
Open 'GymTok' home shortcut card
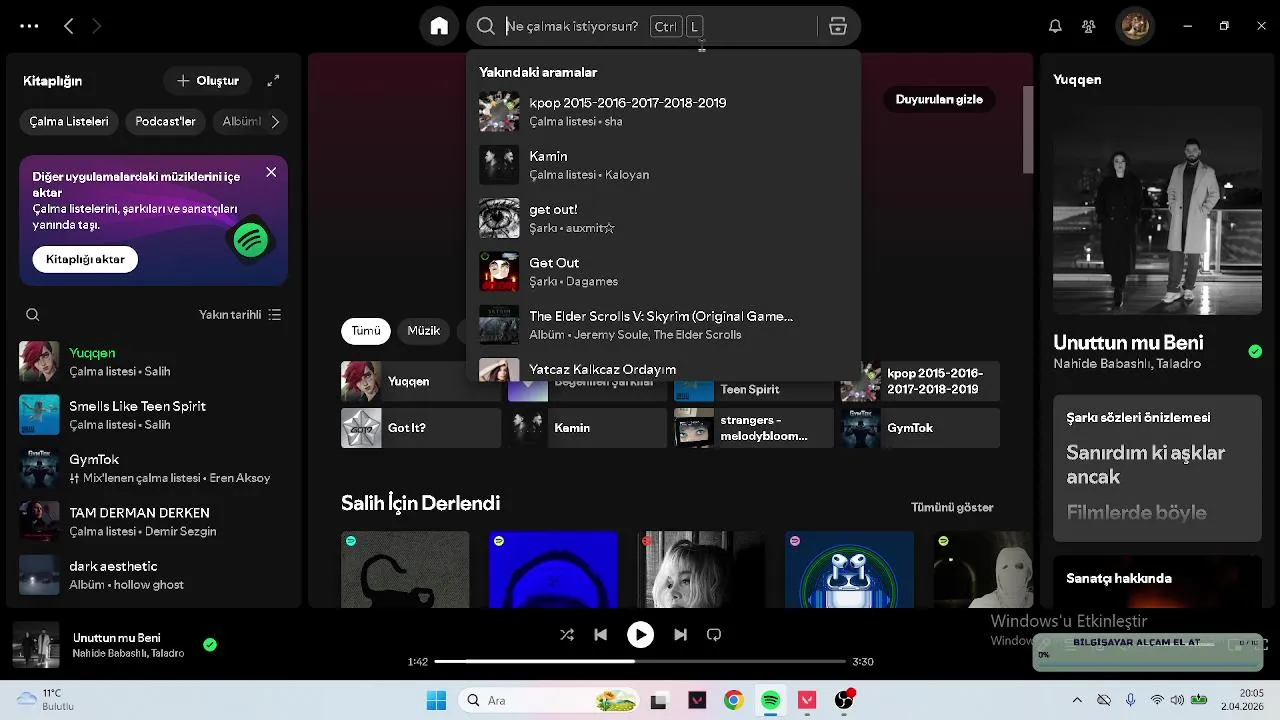[x=920, y=428]
